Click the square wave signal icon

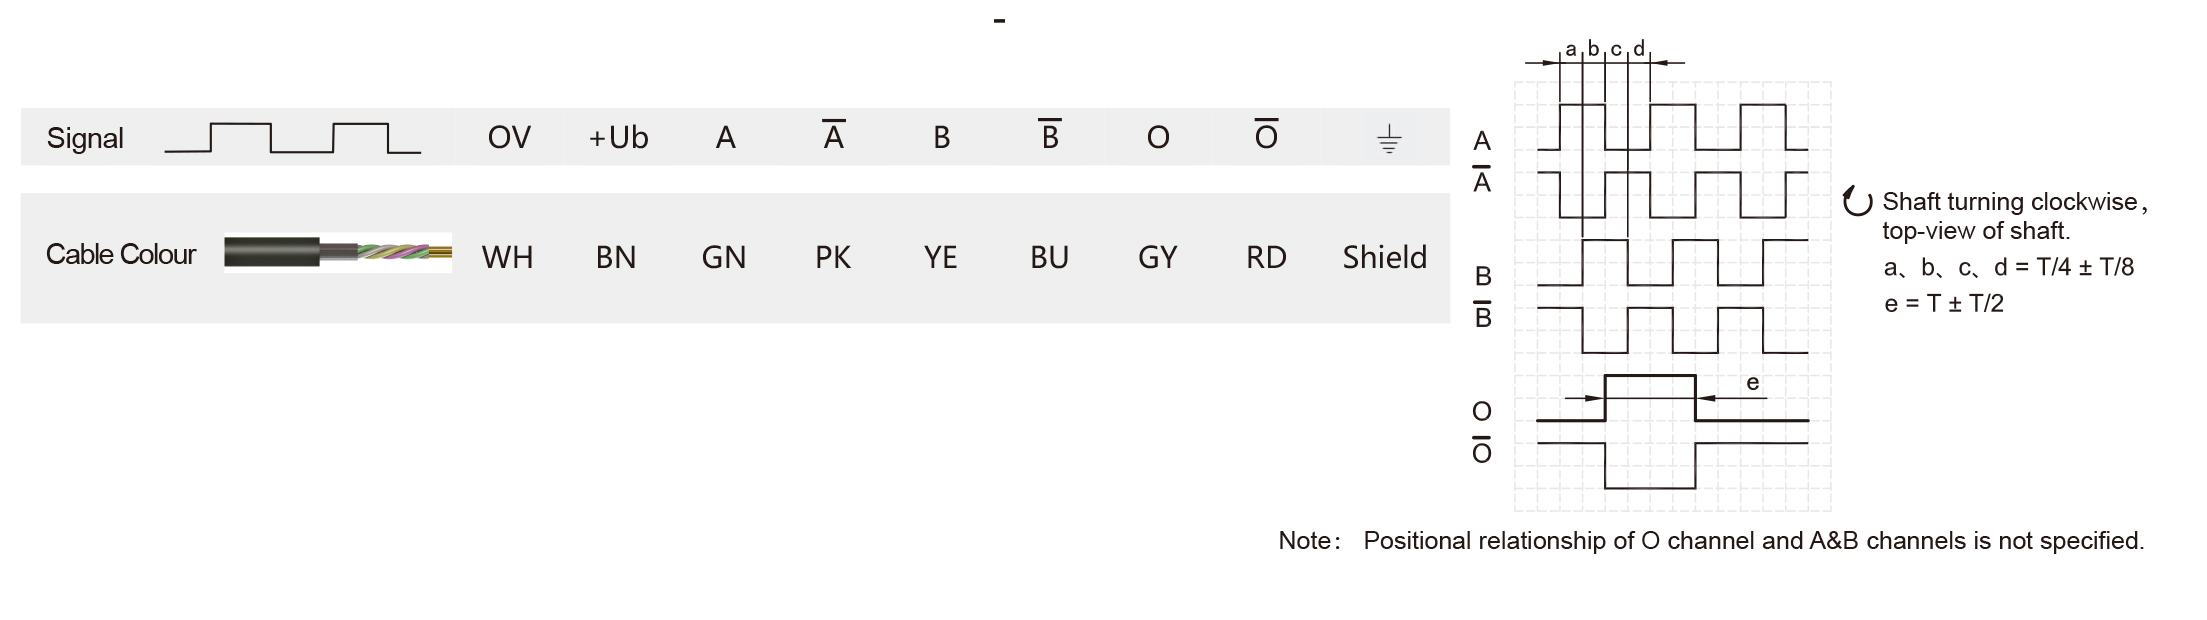(292, 138)
